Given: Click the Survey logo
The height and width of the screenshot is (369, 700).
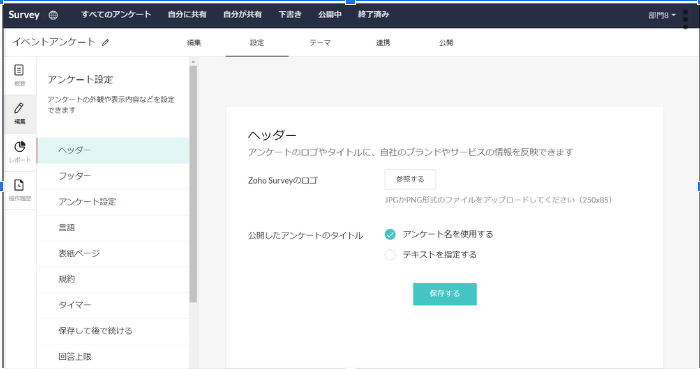Looking at the screenshot, I should [24, 15].
